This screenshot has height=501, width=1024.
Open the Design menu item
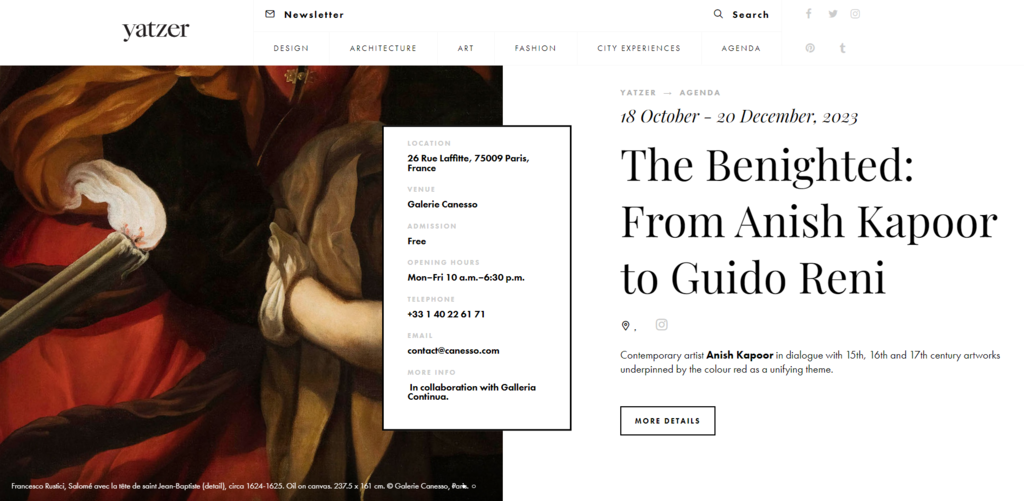coord(291,48)
